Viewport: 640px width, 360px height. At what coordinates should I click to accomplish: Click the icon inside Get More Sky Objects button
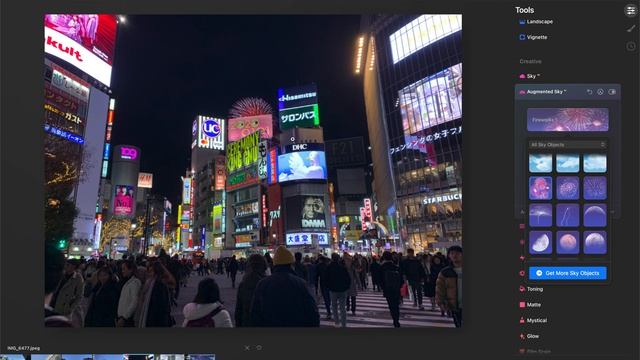click(539, 273)
